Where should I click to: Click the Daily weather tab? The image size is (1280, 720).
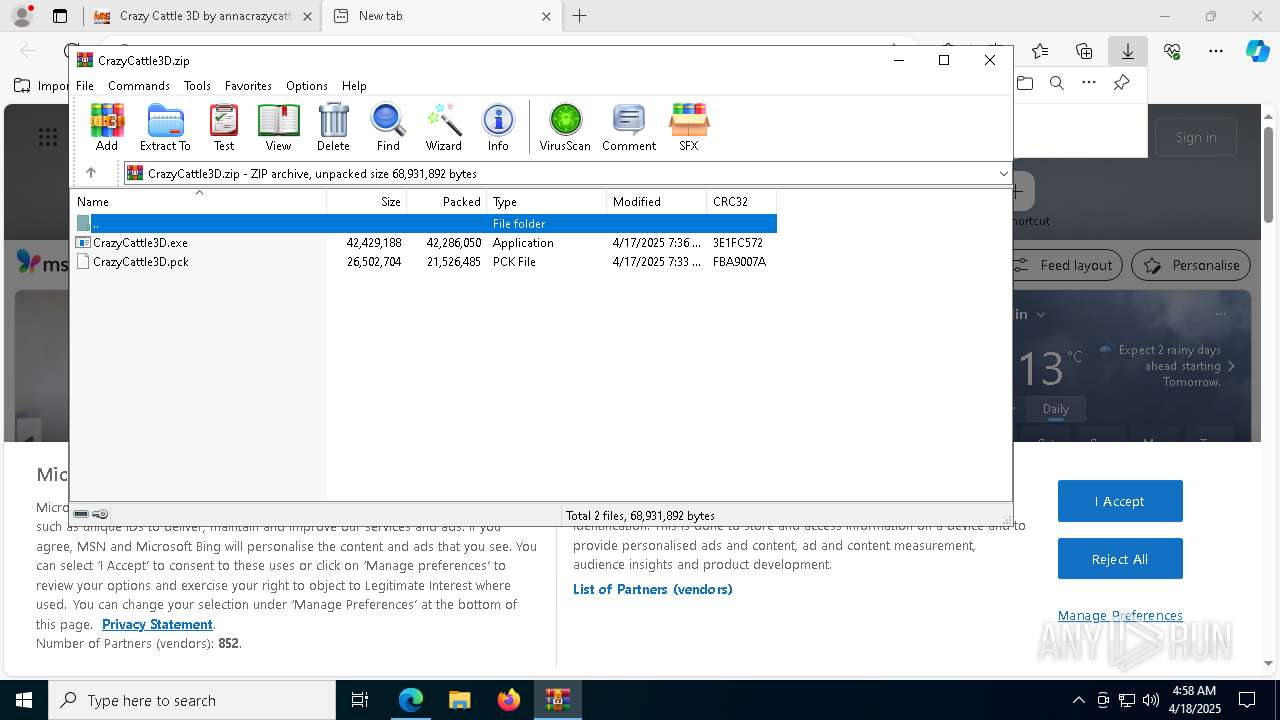[x=1056, y=409]
